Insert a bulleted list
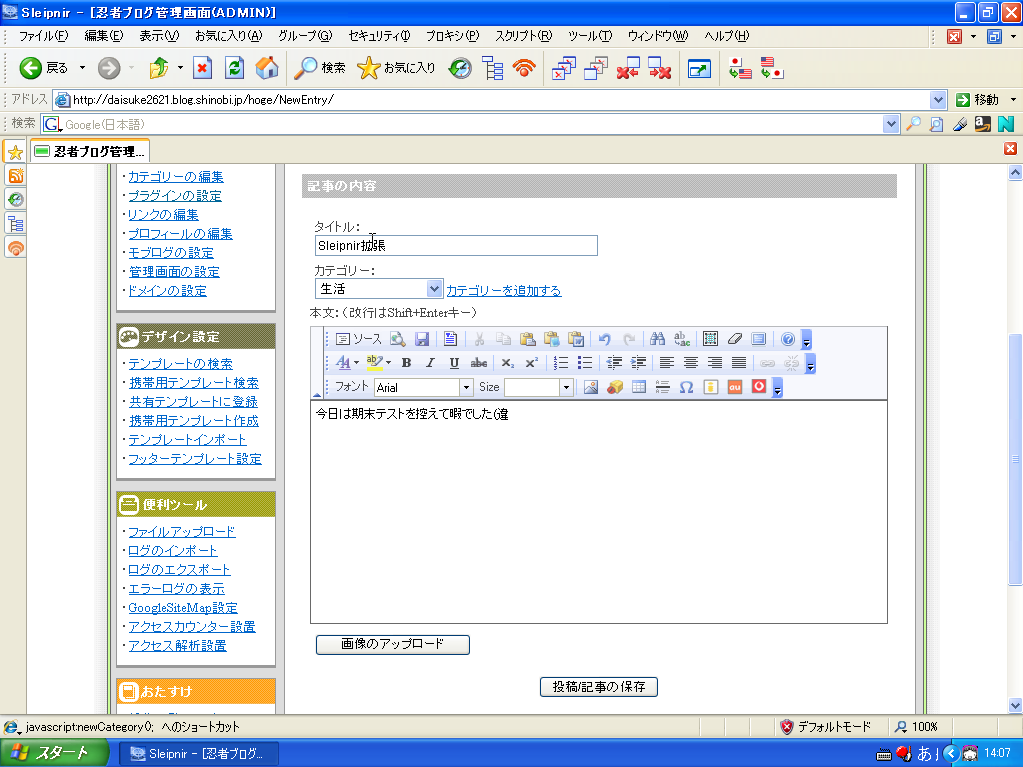The width and height of the screenshot is (1023, 767). 585,363
